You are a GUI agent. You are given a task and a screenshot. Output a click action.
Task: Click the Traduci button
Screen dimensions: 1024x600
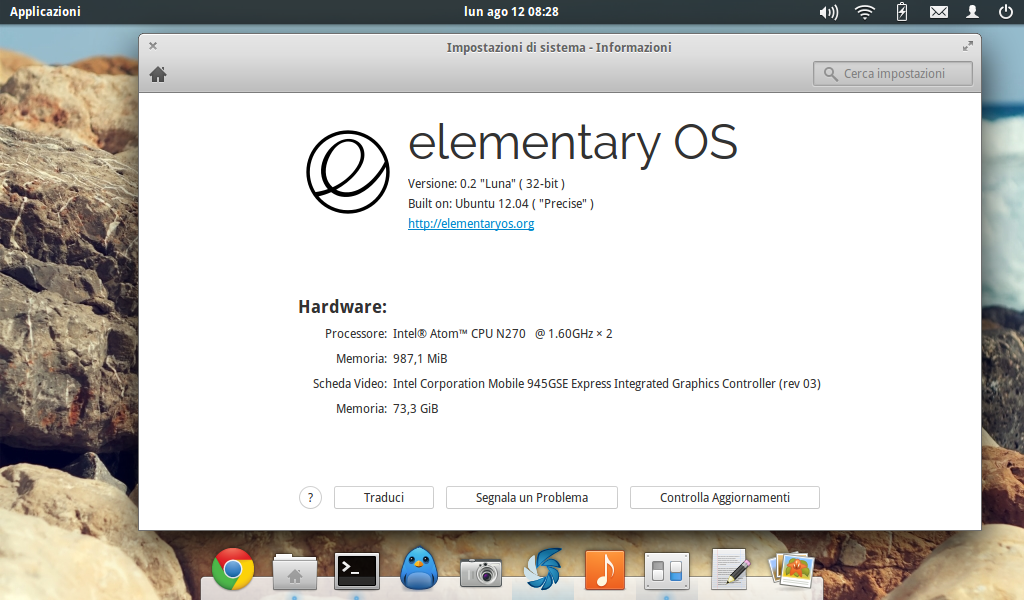tap(384, 497)
